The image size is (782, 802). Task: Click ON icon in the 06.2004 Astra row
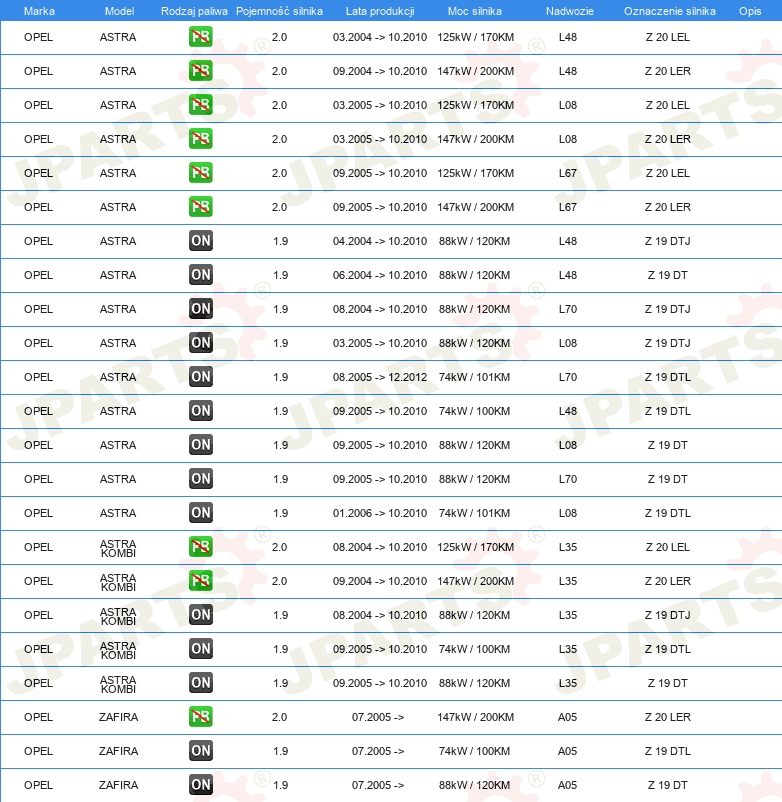(201, 275)
